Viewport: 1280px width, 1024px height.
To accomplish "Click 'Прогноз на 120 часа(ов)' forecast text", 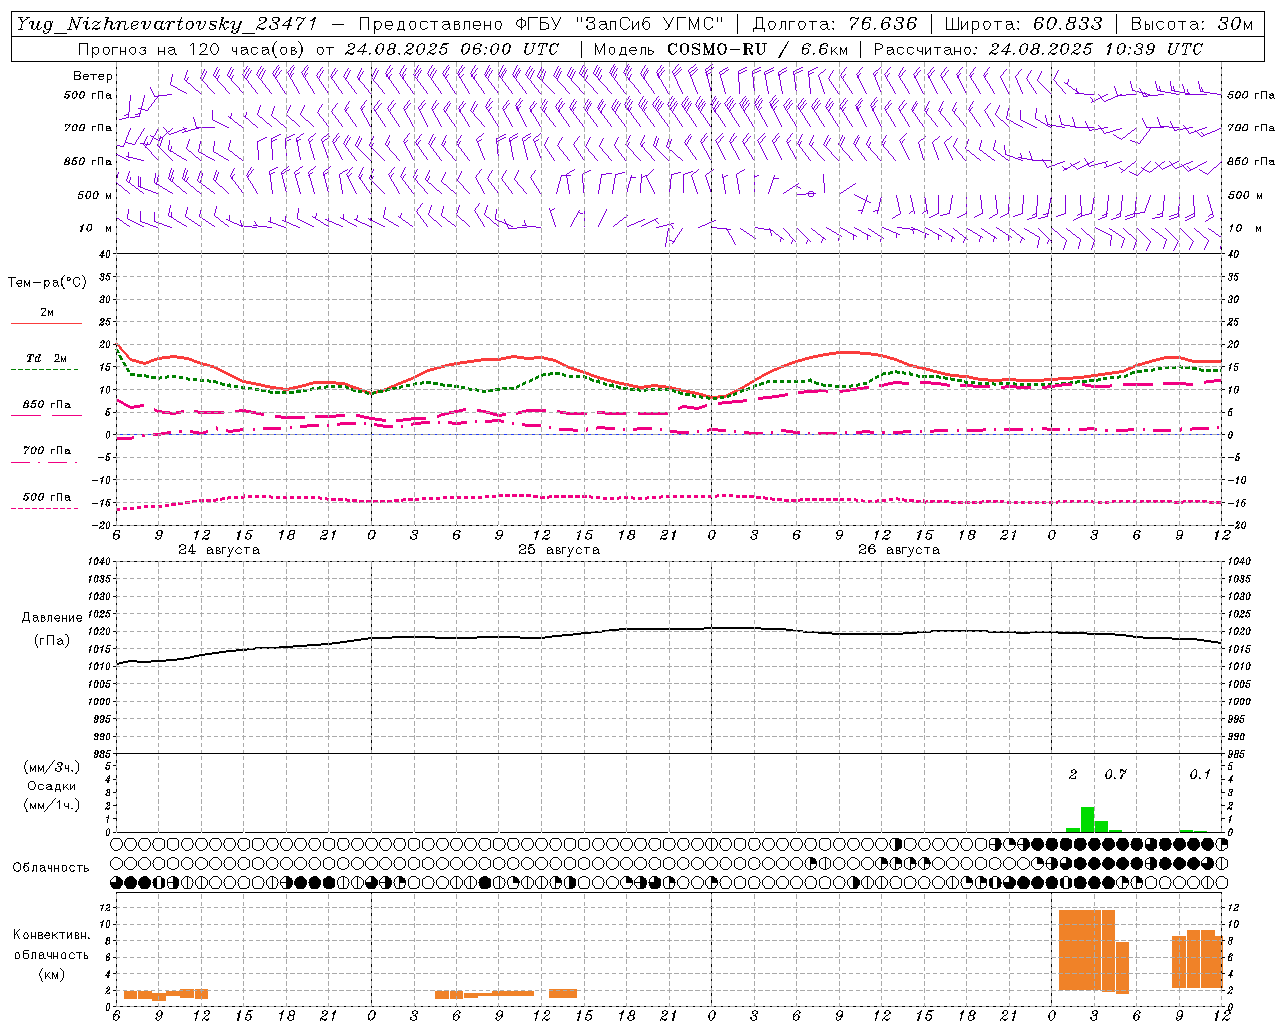I will click(193, 49).
